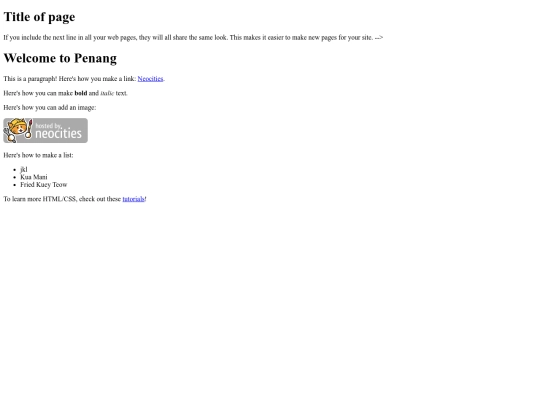Click the bullet before Fried Kuey Teow
Viewport: 540px width, 405px height.
(14, 185)
